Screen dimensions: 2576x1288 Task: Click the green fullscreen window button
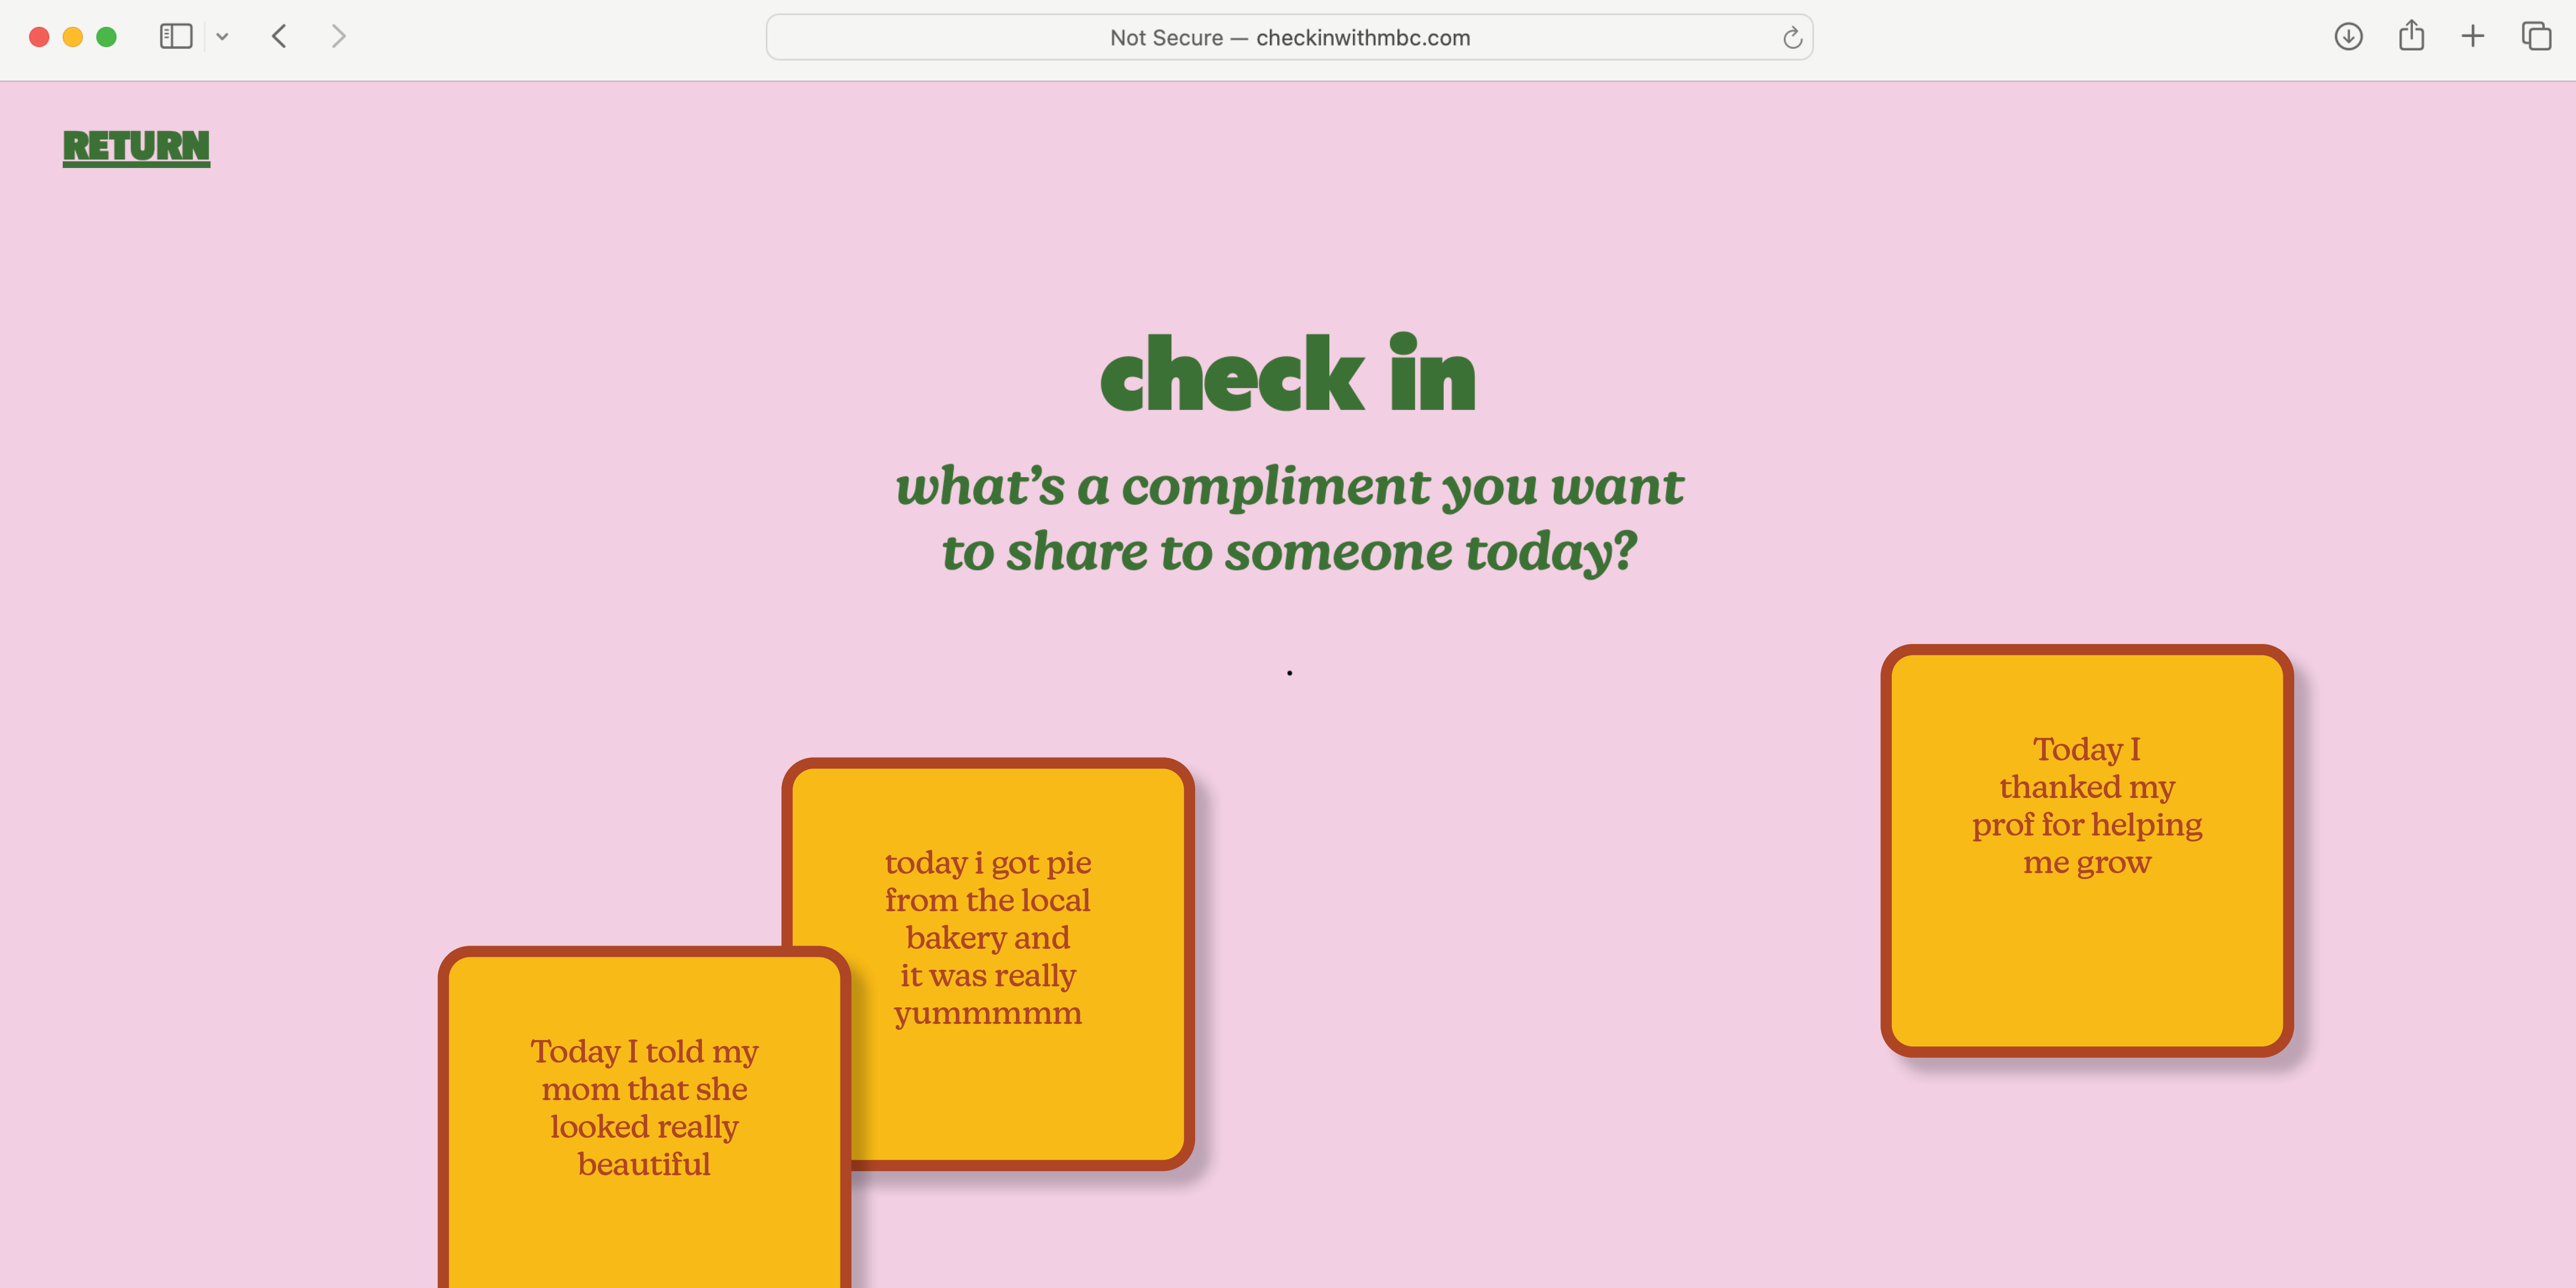tap(106, 37)
